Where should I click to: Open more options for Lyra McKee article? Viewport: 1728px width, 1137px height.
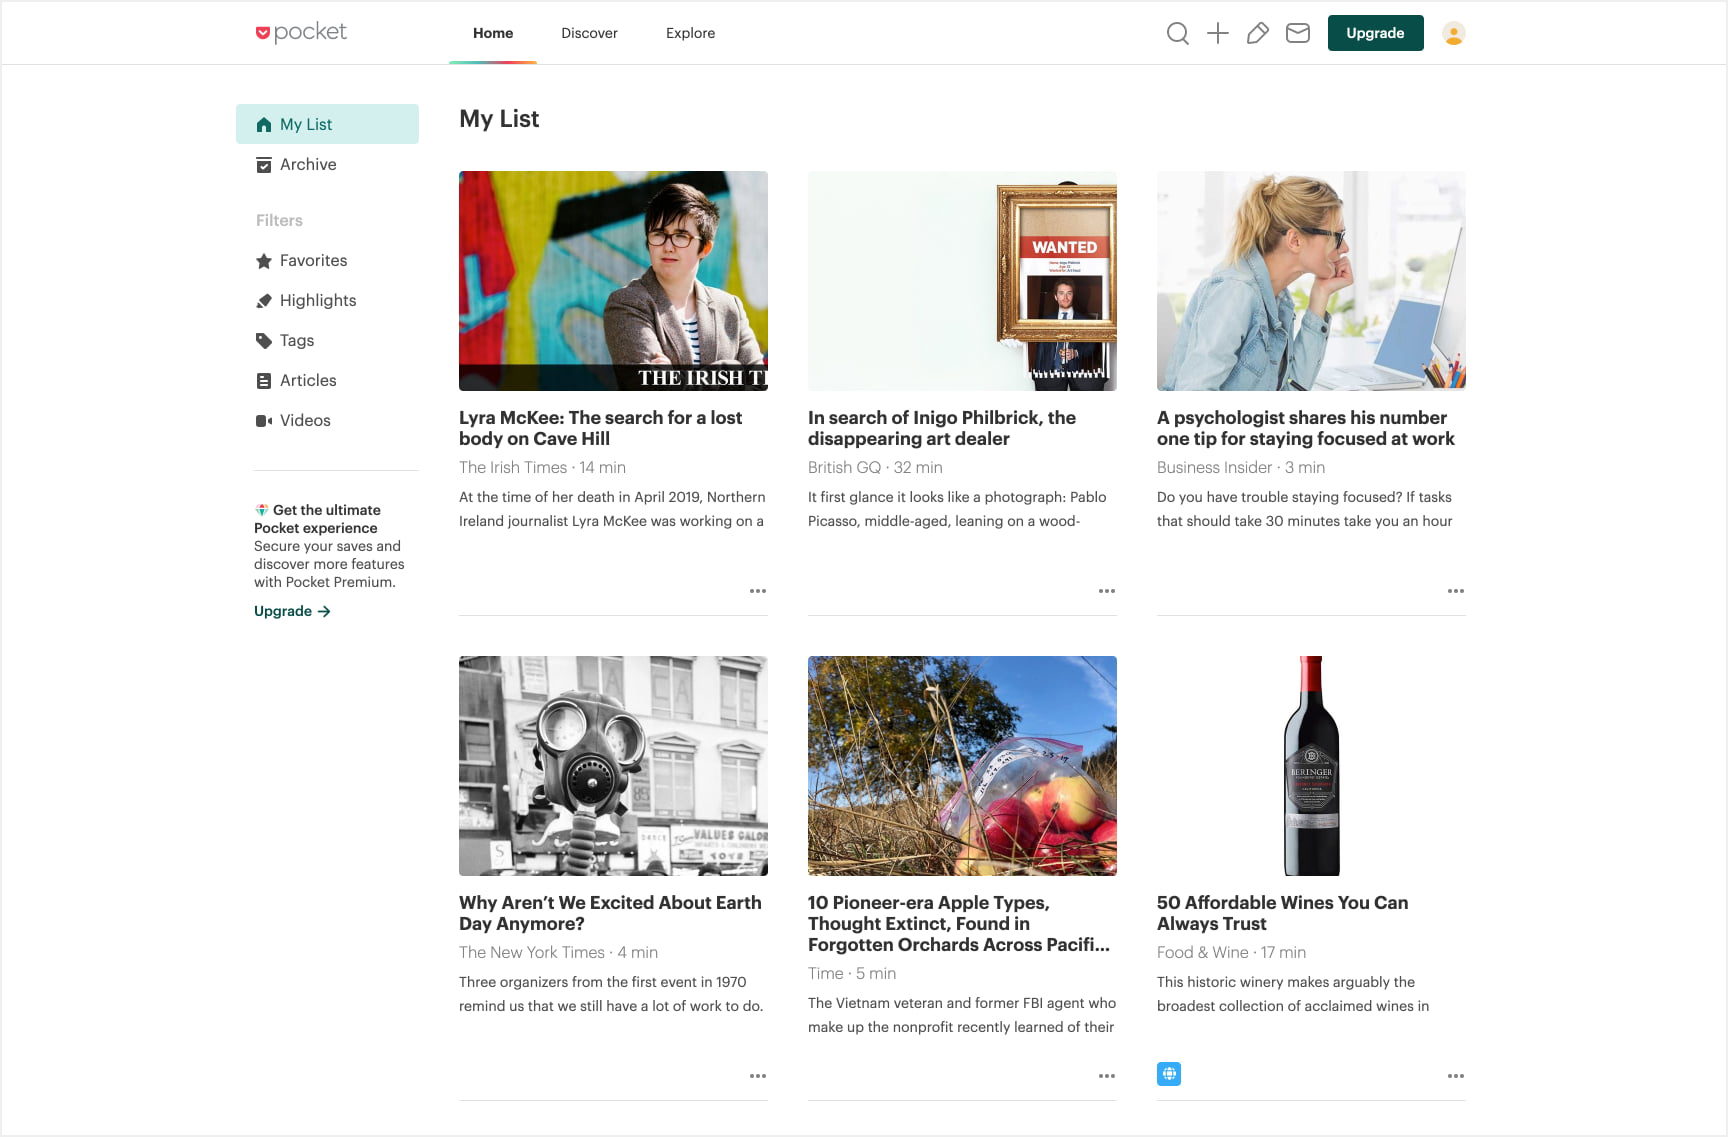point(758,591)
